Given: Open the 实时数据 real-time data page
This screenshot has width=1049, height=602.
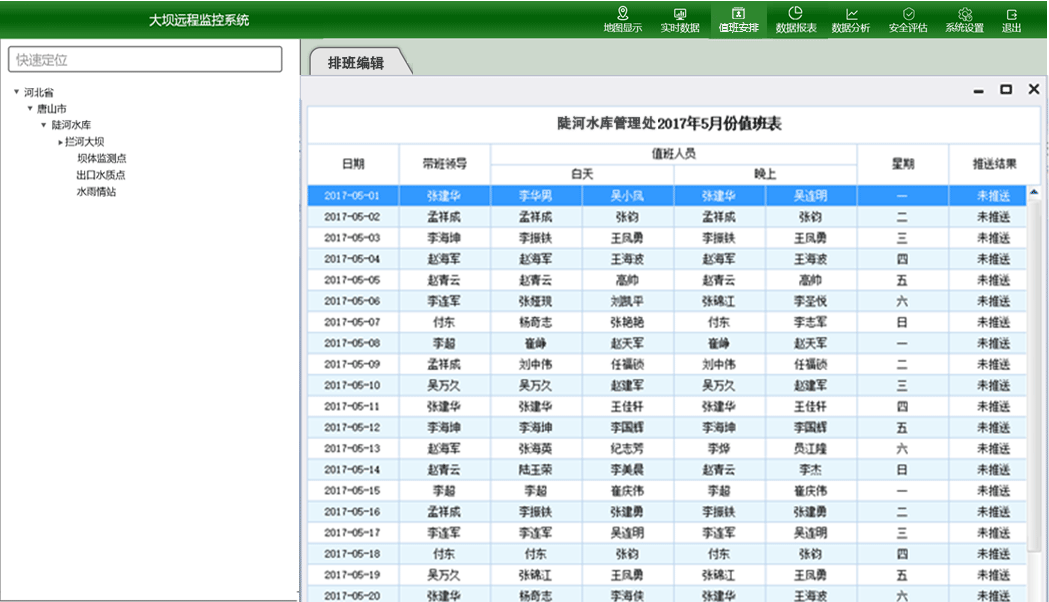Looking at the screenshot, I should pyautogui.click(x=679, y=19).
